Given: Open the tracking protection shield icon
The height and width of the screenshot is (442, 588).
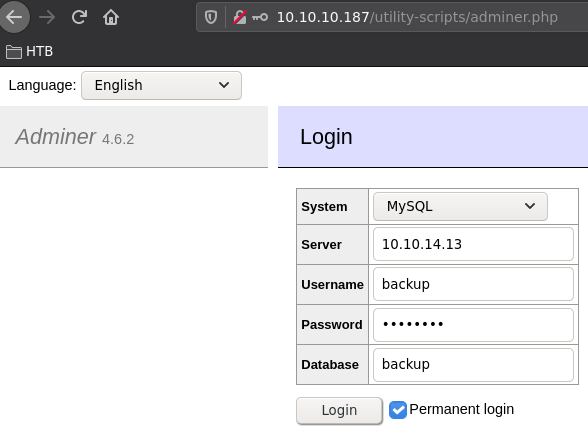Looking at the screenshot, I should [x=211, y=17].
